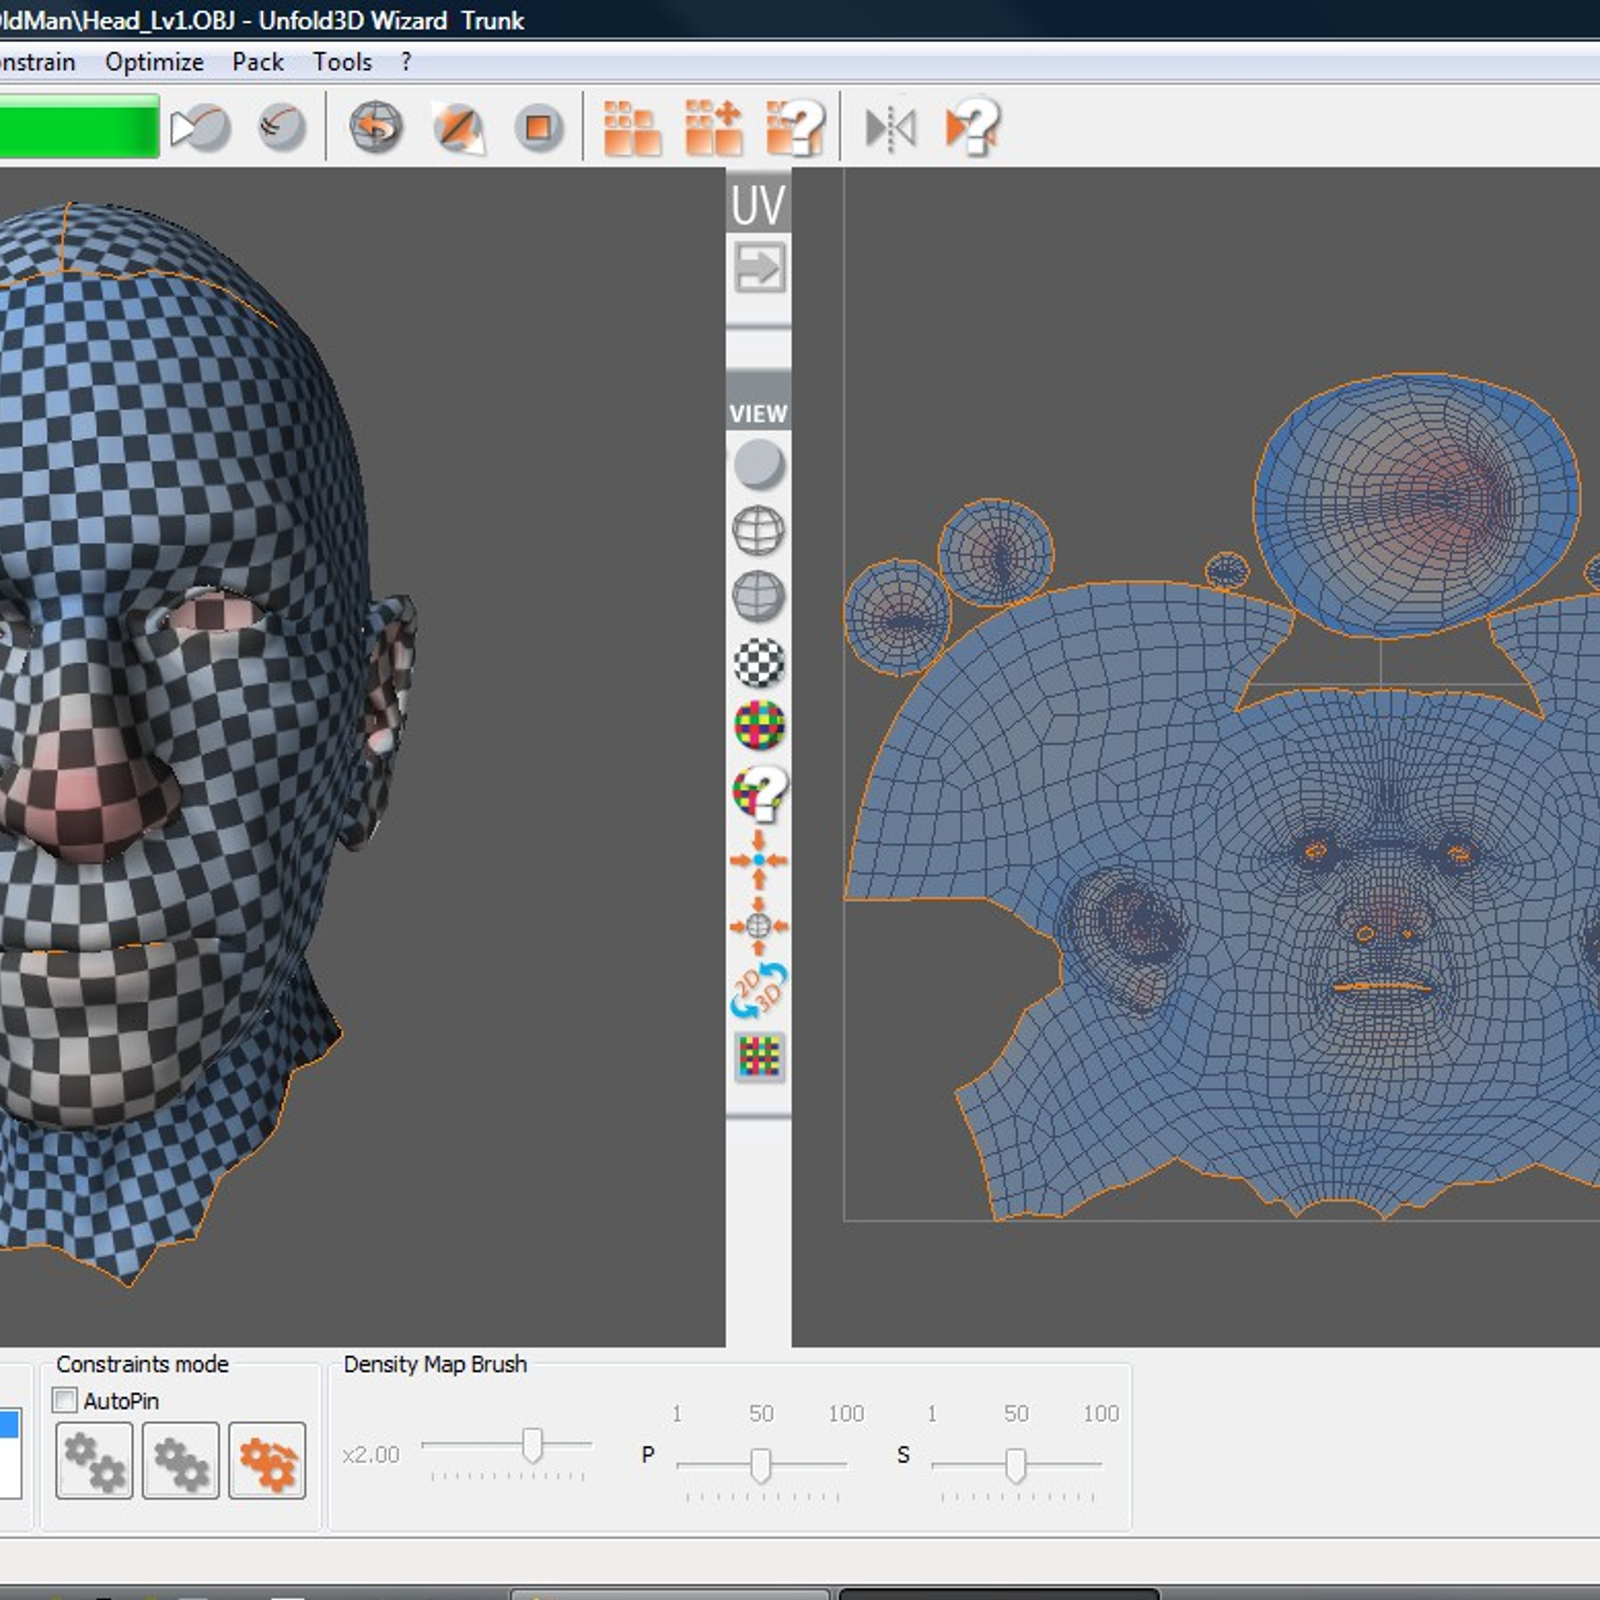Click the sphere with back arrow icon
This screenshot has width=1600, height=1600.
[282, 128]
